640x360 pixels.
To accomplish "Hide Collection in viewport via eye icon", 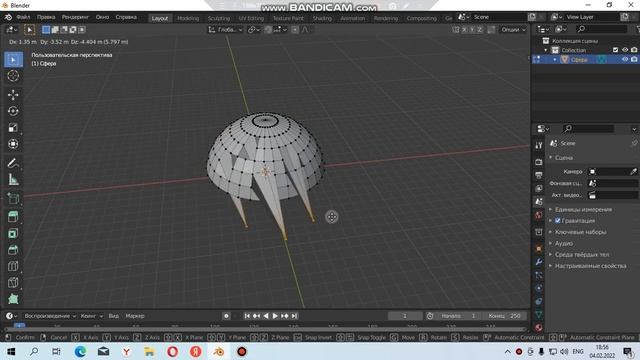I will [625, 50].
